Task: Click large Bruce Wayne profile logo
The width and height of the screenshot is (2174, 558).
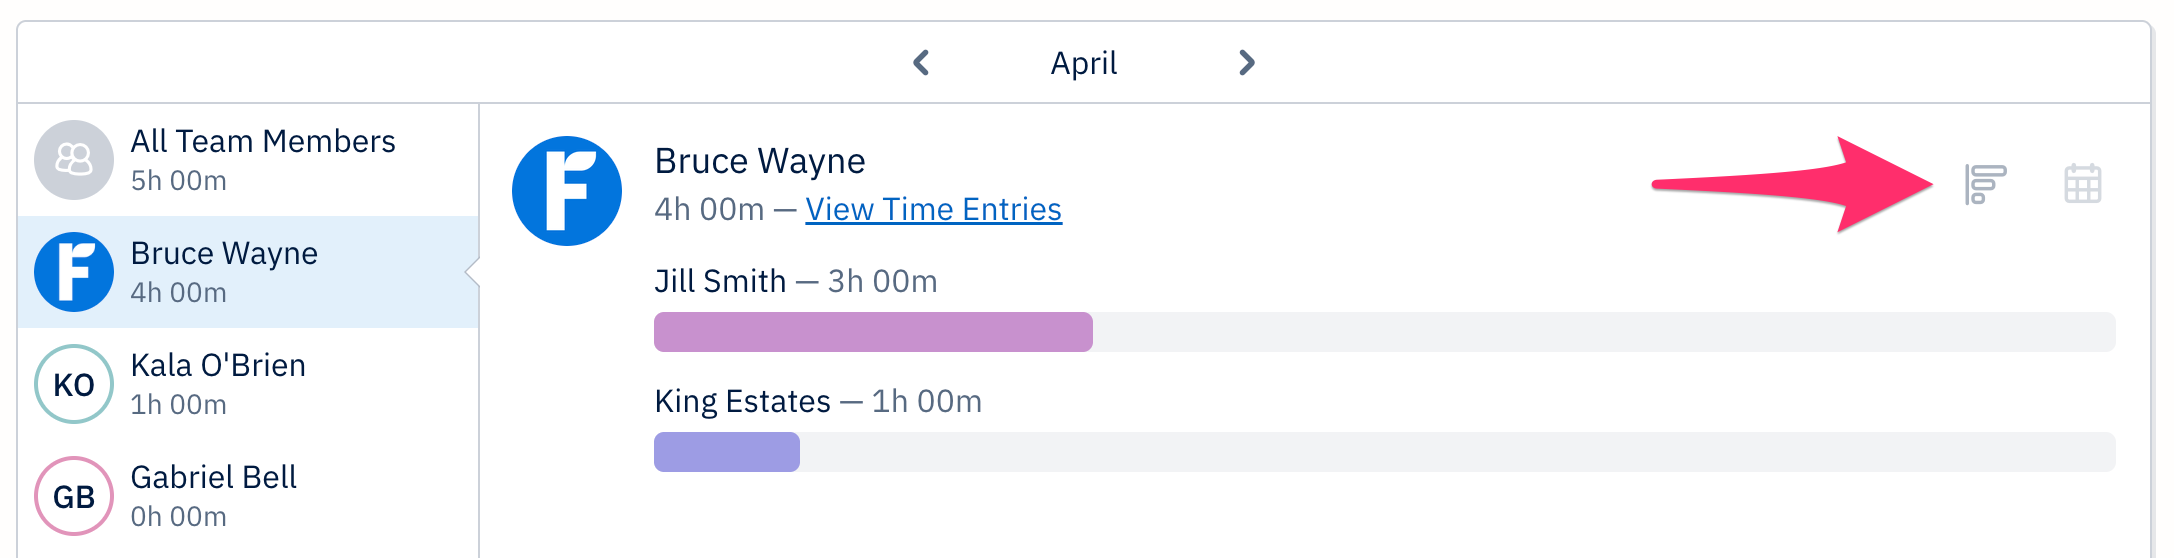Action: pos(567,191)
